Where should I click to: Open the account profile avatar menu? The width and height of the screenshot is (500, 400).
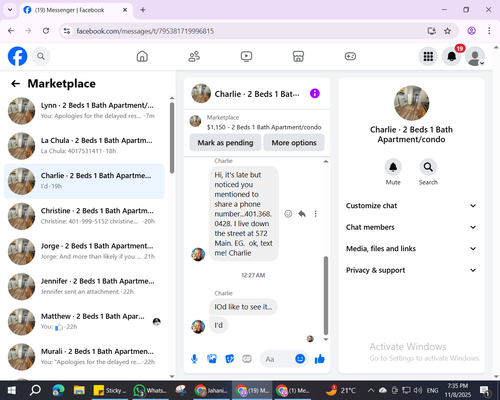475,56
